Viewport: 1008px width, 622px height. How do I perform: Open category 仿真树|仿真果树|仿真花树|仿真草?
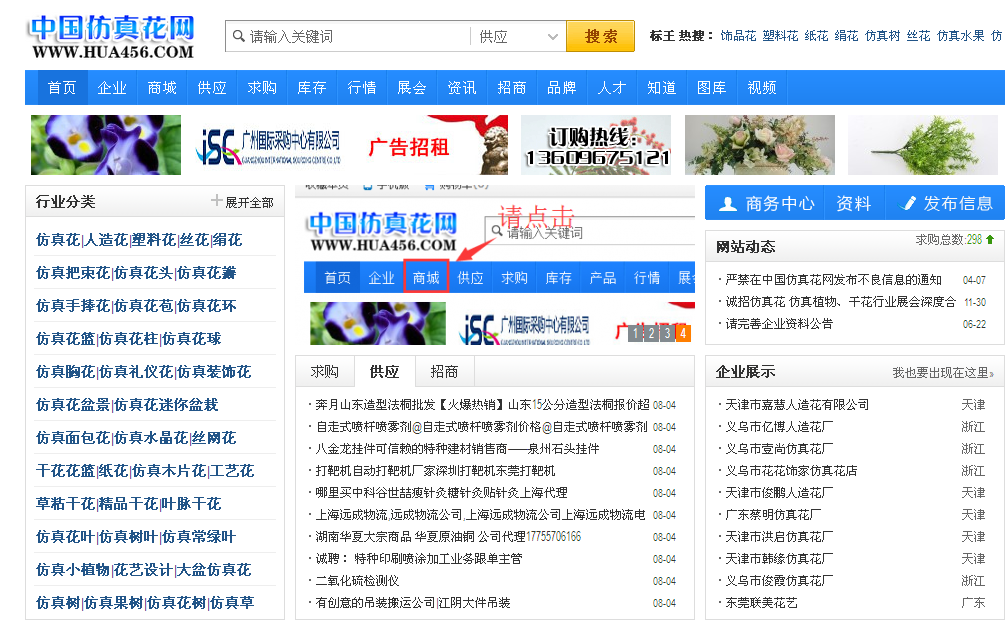pyautogui.click(x=145, y=603)
